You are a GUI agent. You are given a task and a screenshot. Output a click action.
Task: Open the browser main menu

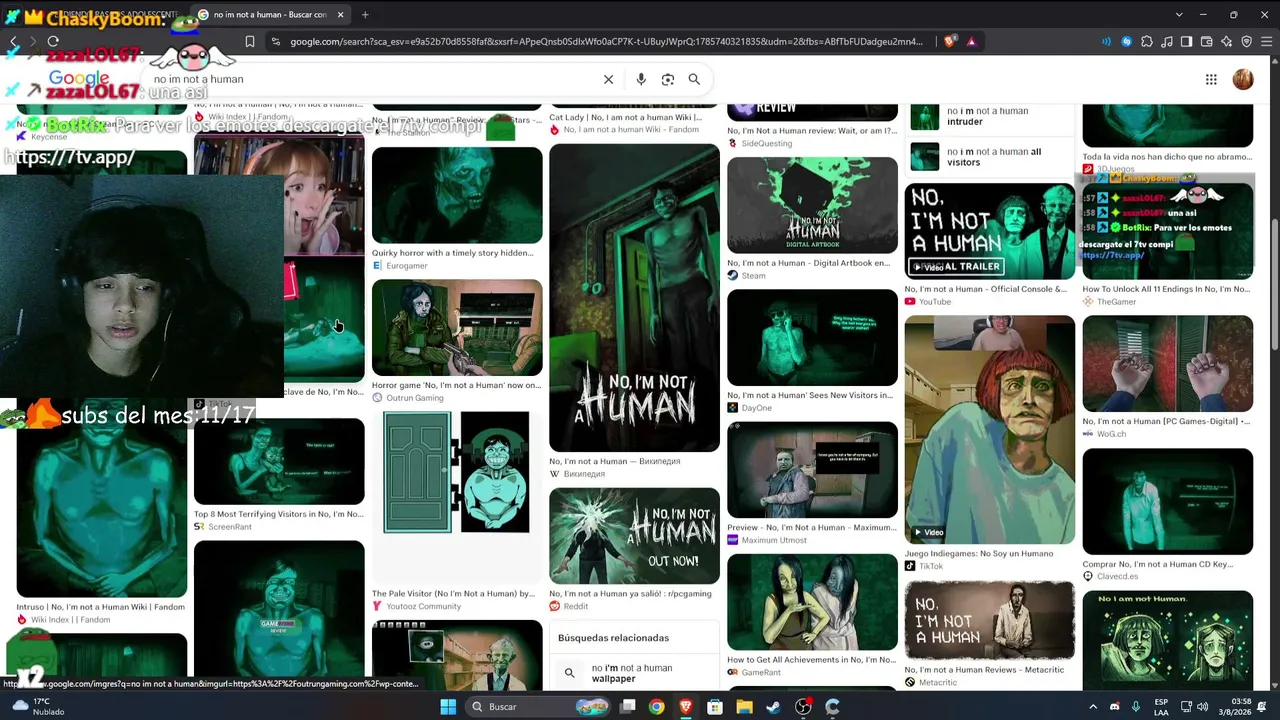click(1266, 41)
